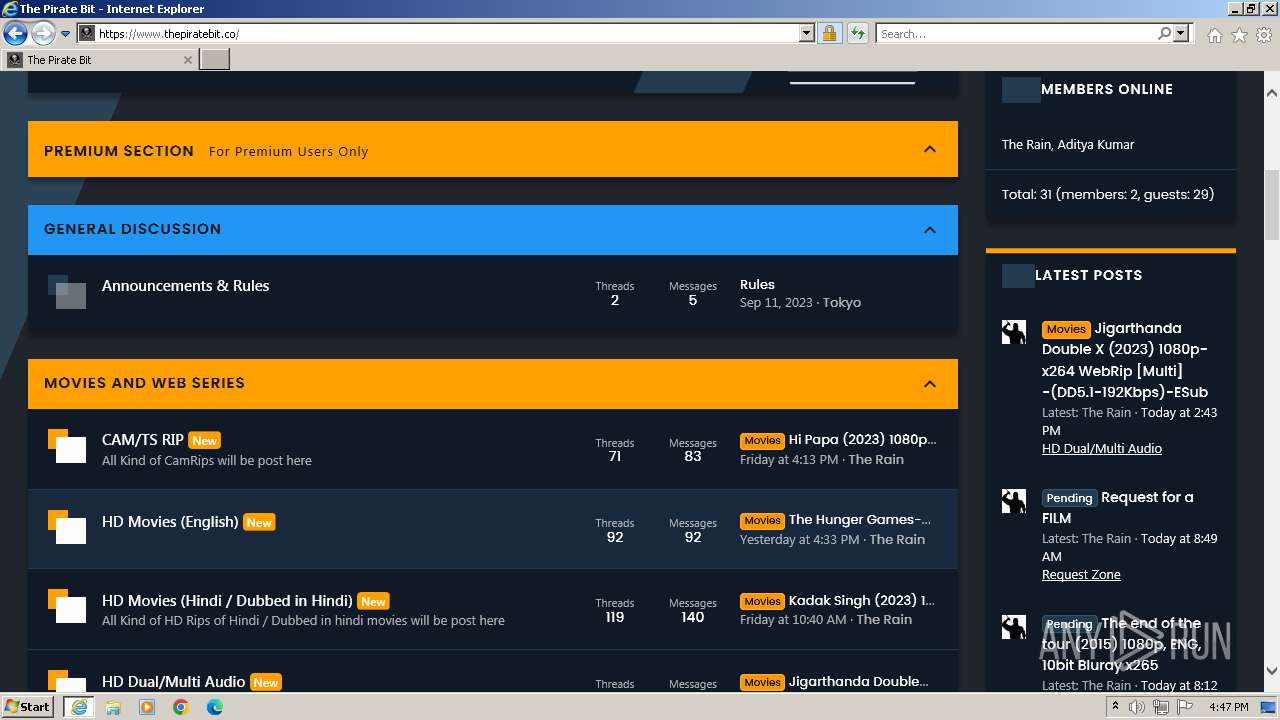Click avatar beside Request for a FILM
Screen dimensions: 1280x720
1014,502
